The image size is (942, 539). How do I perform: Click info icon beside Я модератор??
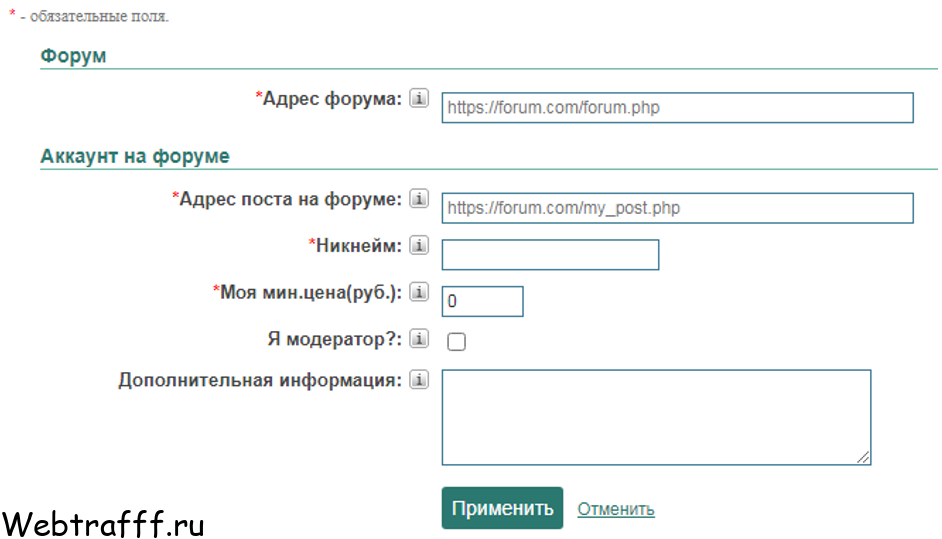419,339
